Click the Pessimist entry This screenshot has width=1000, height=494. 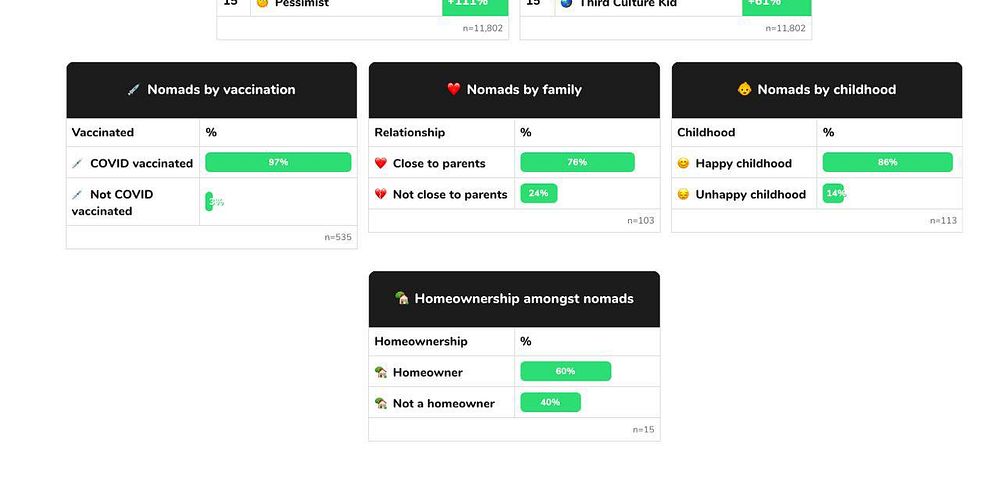click(302, 4)
